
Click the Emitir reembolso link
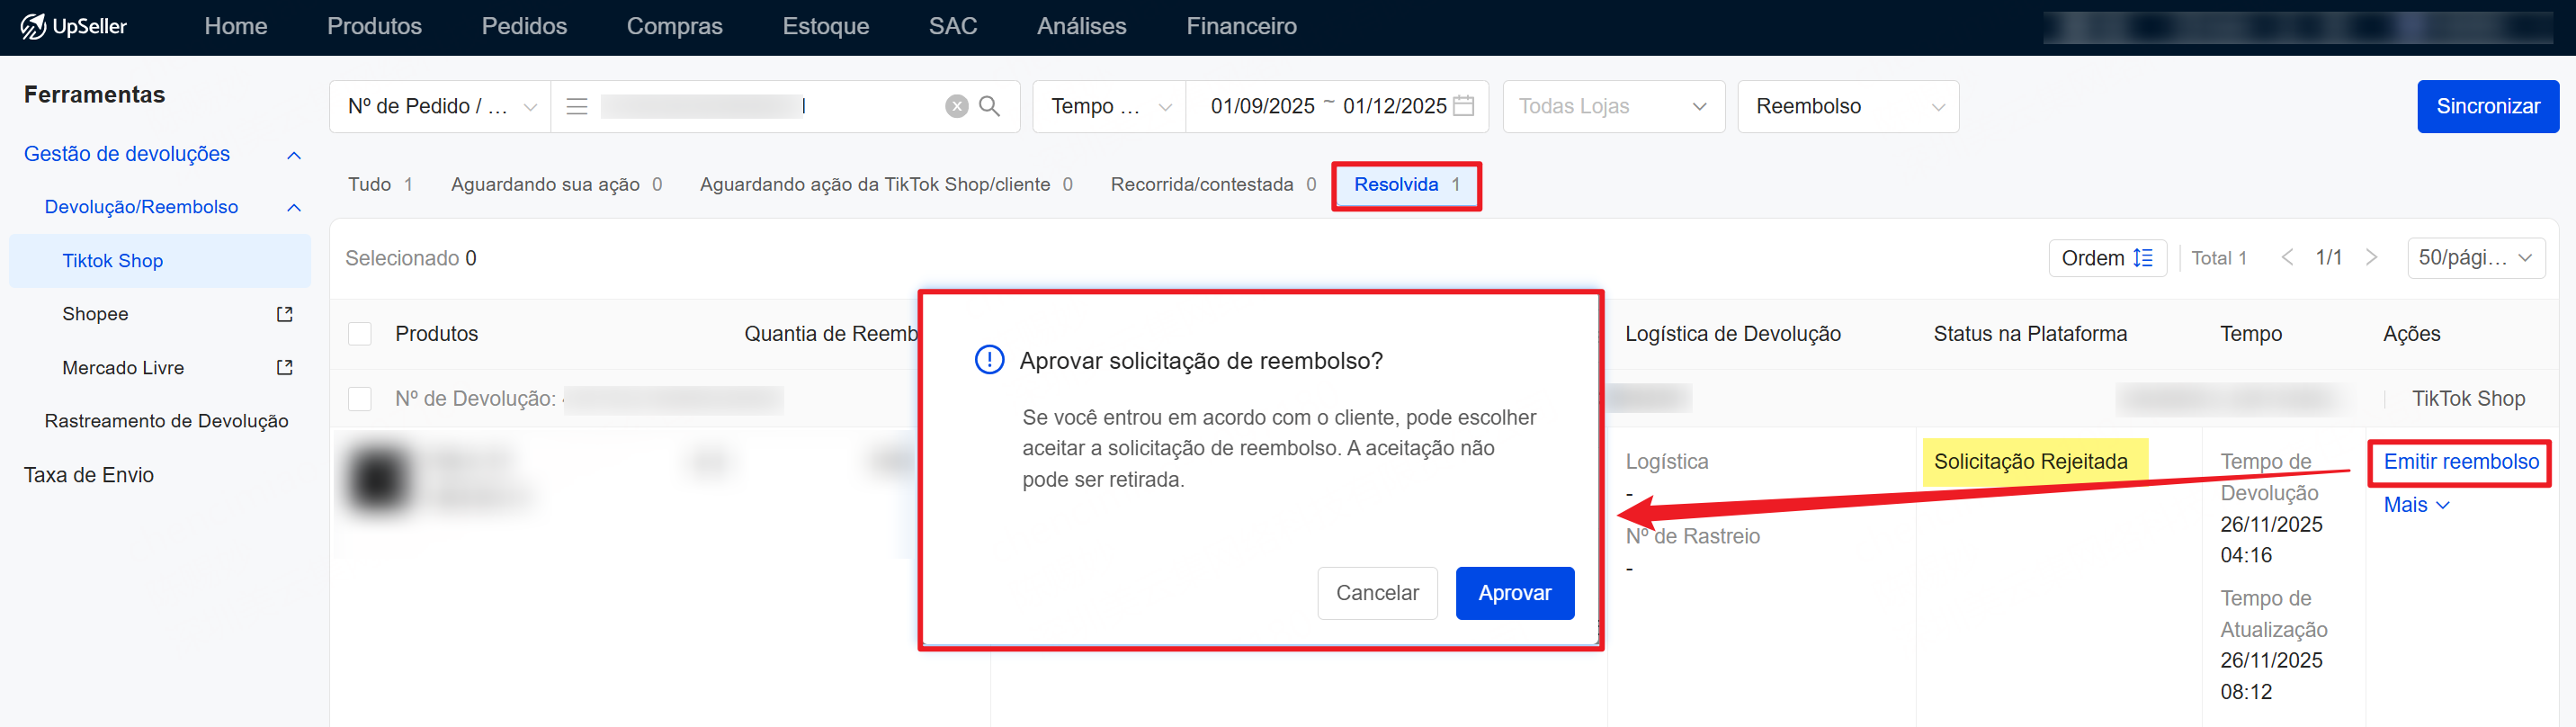coord(2460,462)
